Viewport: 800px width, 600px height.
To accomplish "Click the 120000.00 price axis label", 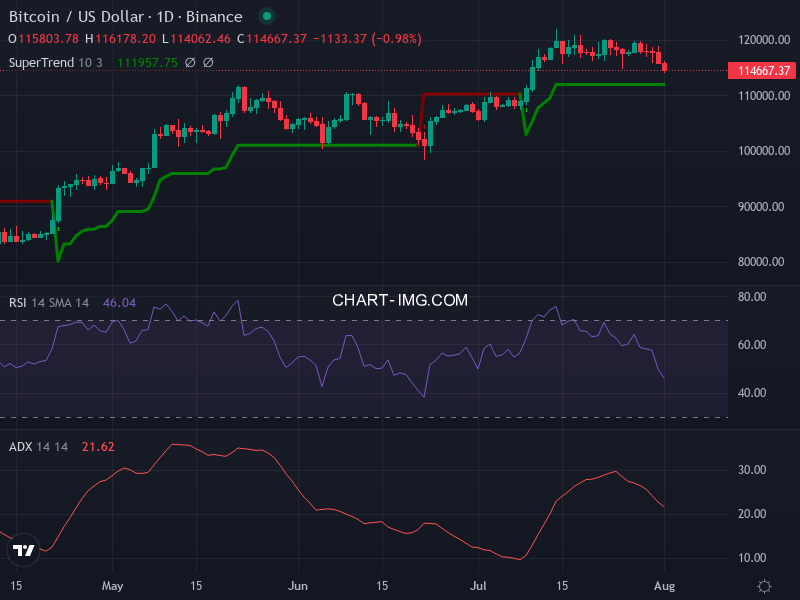I will point(764,40).
